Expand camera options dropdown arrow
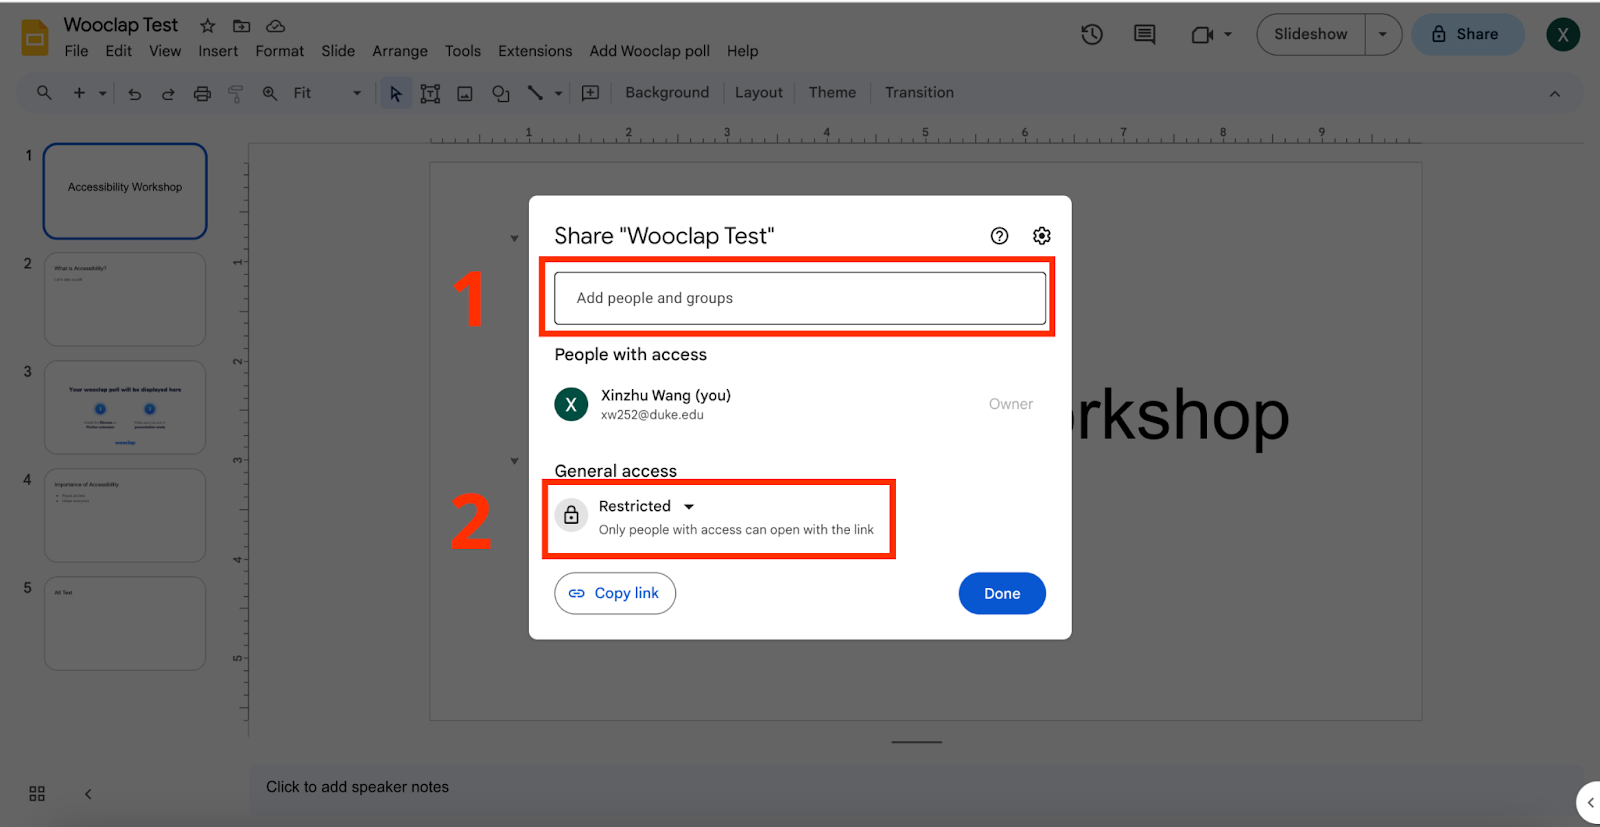Viewport: 1600px width, 827px height. click(x=1228, y=34)
